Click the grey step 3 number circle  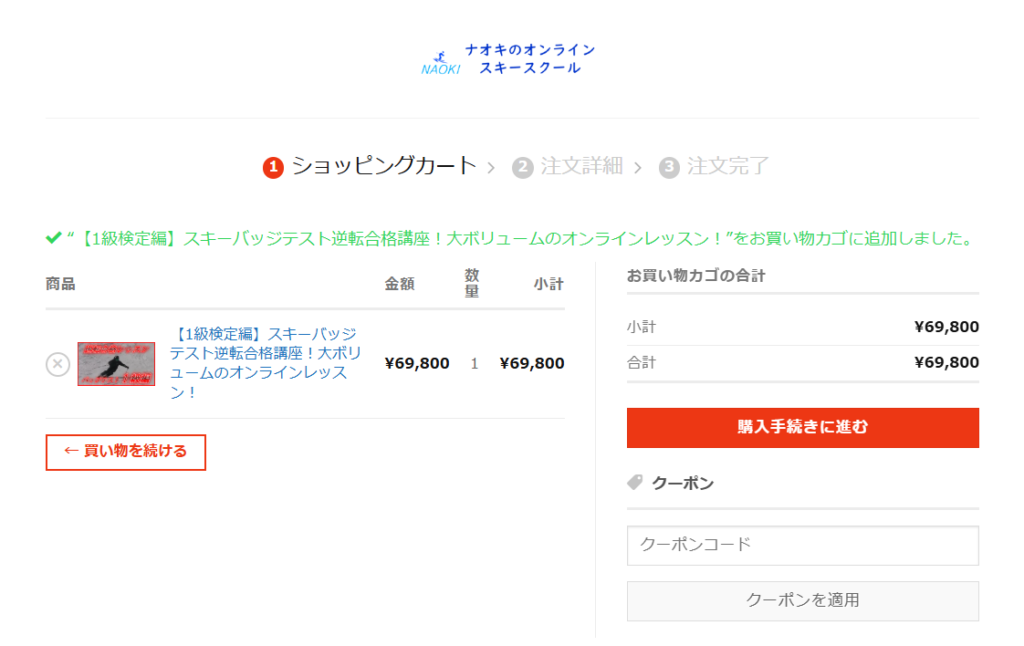click(669, 168)
